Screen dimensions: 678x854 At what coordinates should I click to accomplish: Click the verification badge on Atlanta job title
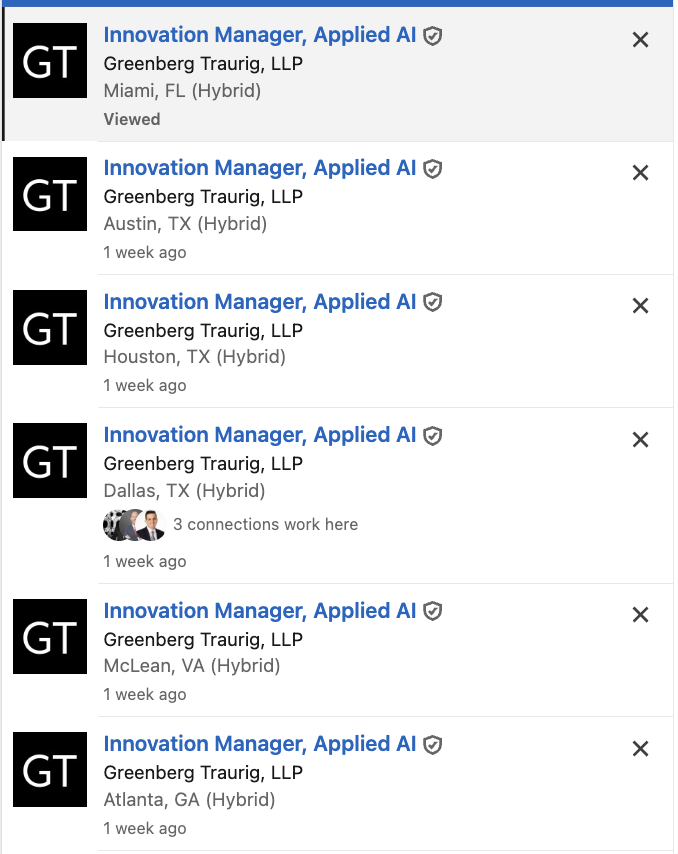pos(431,744)
